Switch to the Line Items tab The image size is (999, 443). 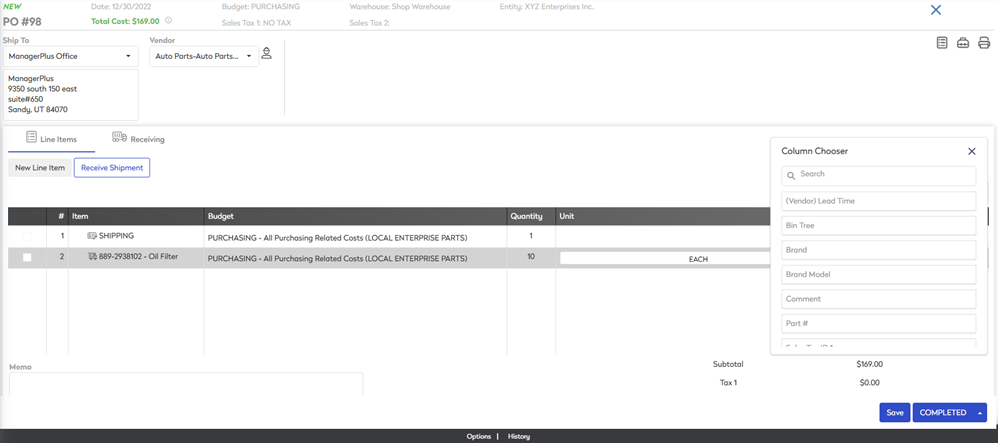click(52, 138)
